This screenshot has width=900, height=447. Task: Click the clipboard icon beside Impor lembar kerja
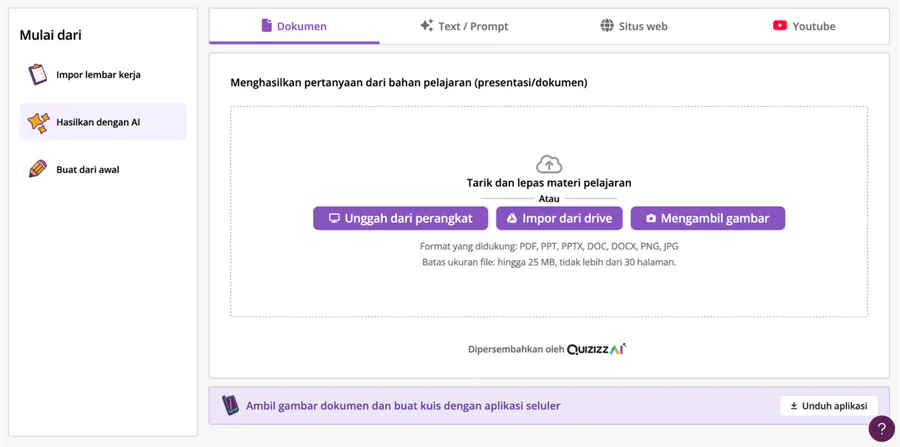tap(38, 75)
